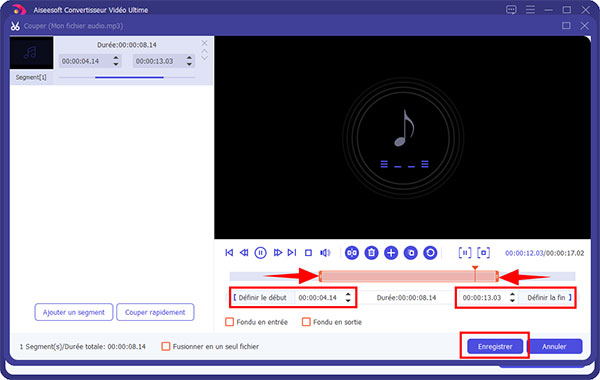Click the bracketed stop icon
Viewport: 600px width, 380px height.
pos(483,253)
